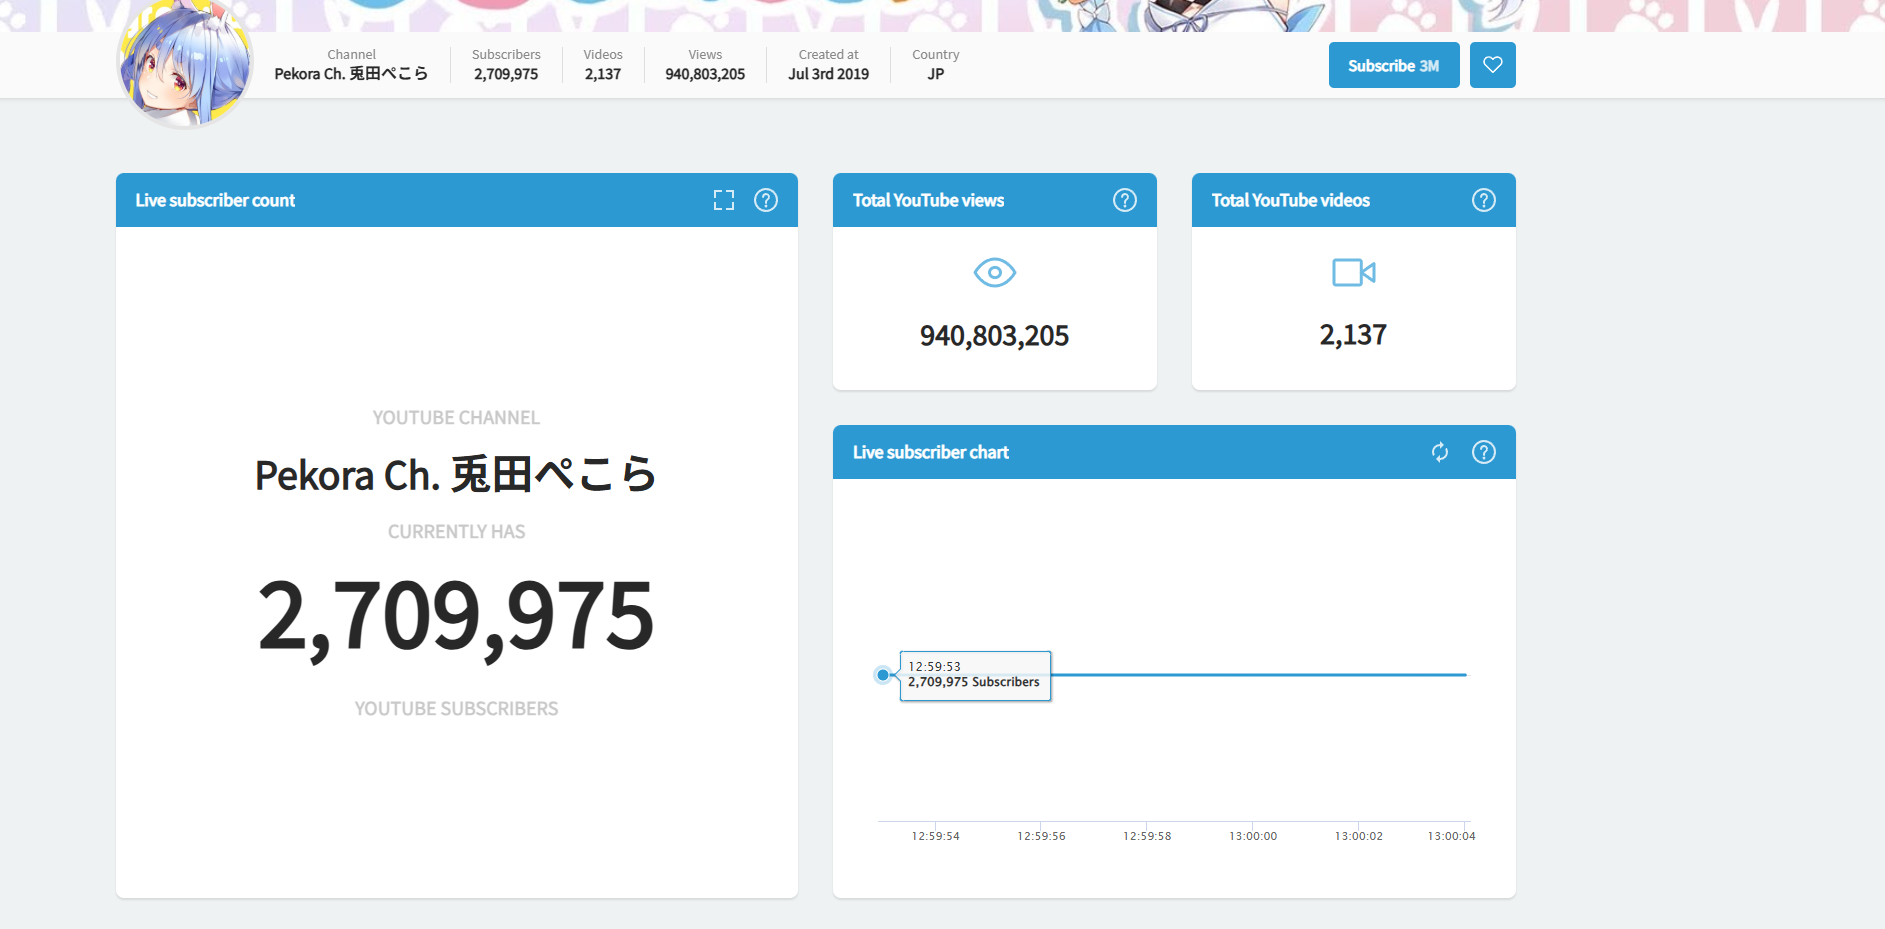Click 940,803,205 in Total YouTube views card

(x=995, y=336)
